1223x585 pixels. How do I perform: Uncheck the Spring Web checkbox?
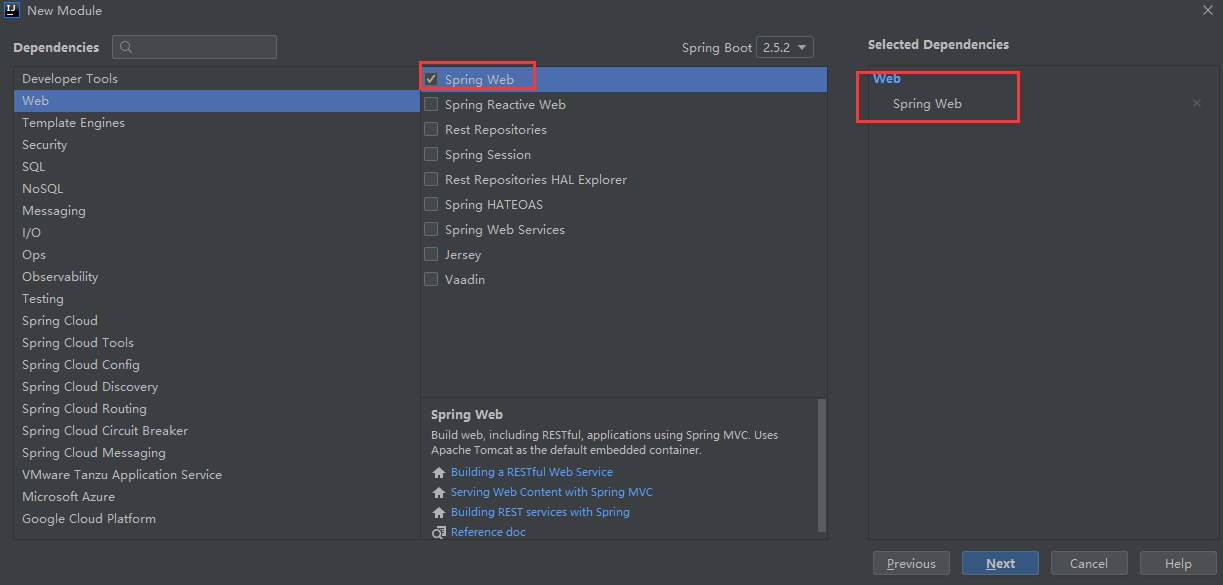(431, 79)
